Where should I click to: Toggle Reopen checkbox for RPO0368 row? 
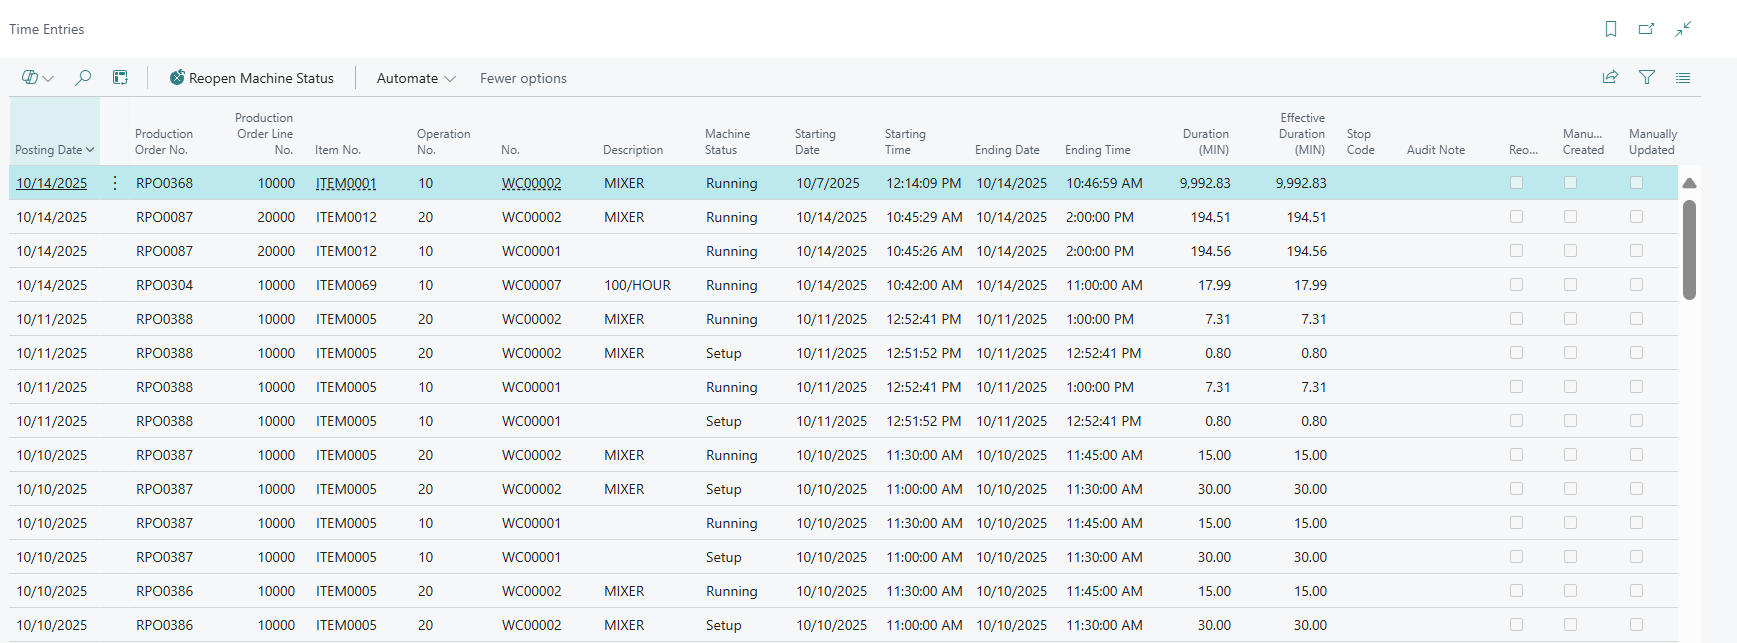1516,183
